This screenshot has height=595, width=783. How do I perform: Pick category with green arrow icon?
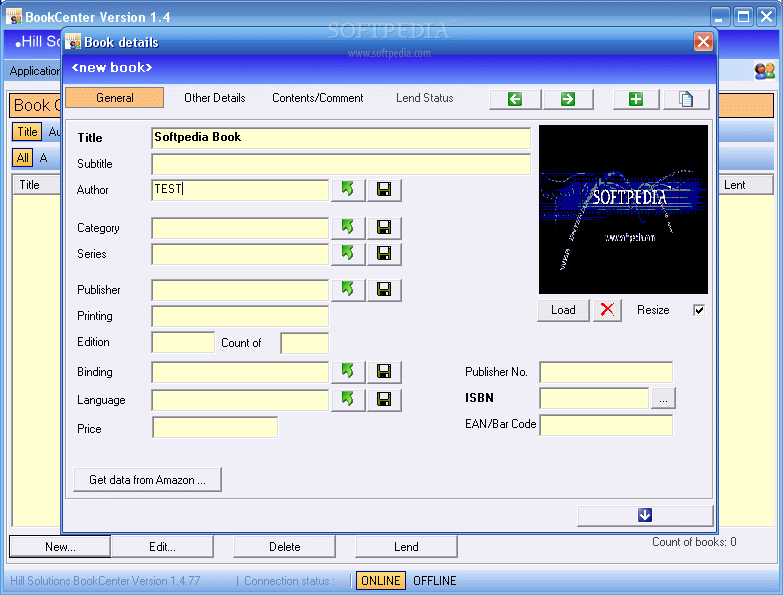point(348,228)
